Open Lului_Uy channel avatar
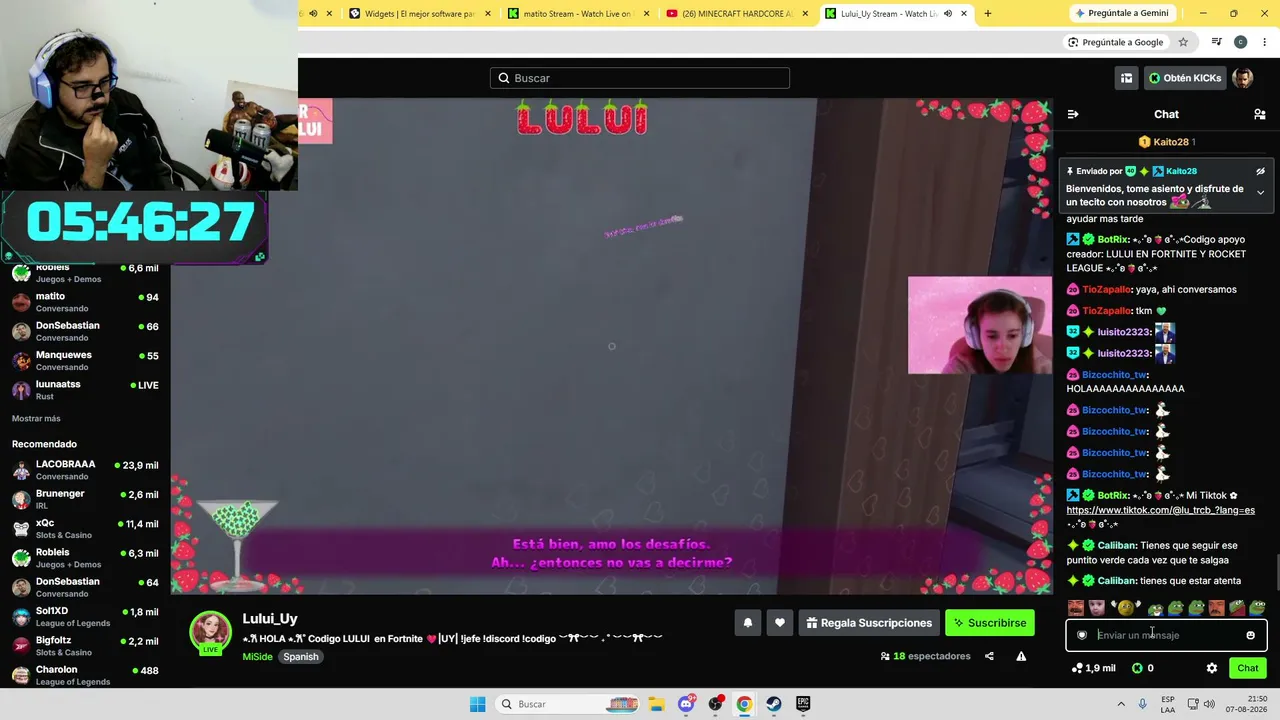The width and height of the screenshot is (1280, 720). click(211, 632)
